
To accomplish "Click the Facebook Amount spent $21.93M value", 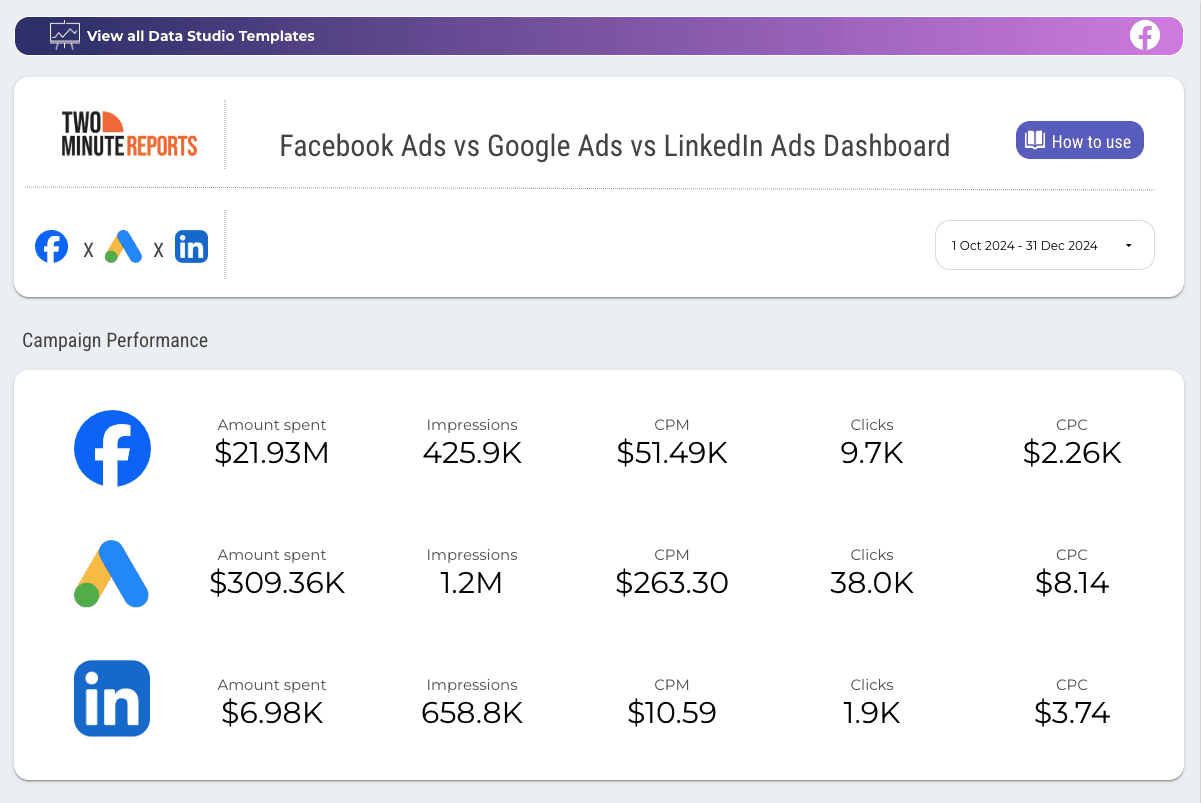I will click(x=272, y=453).
